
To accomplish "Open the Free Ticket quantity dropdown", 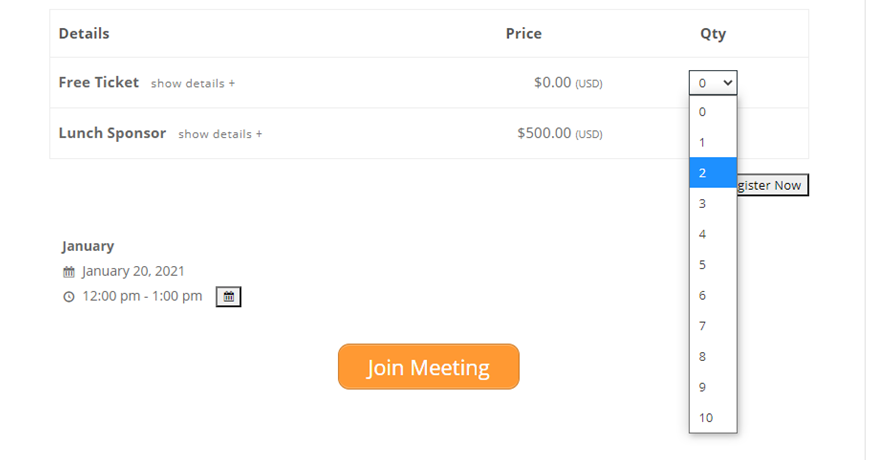I will [x=712, y=83].
